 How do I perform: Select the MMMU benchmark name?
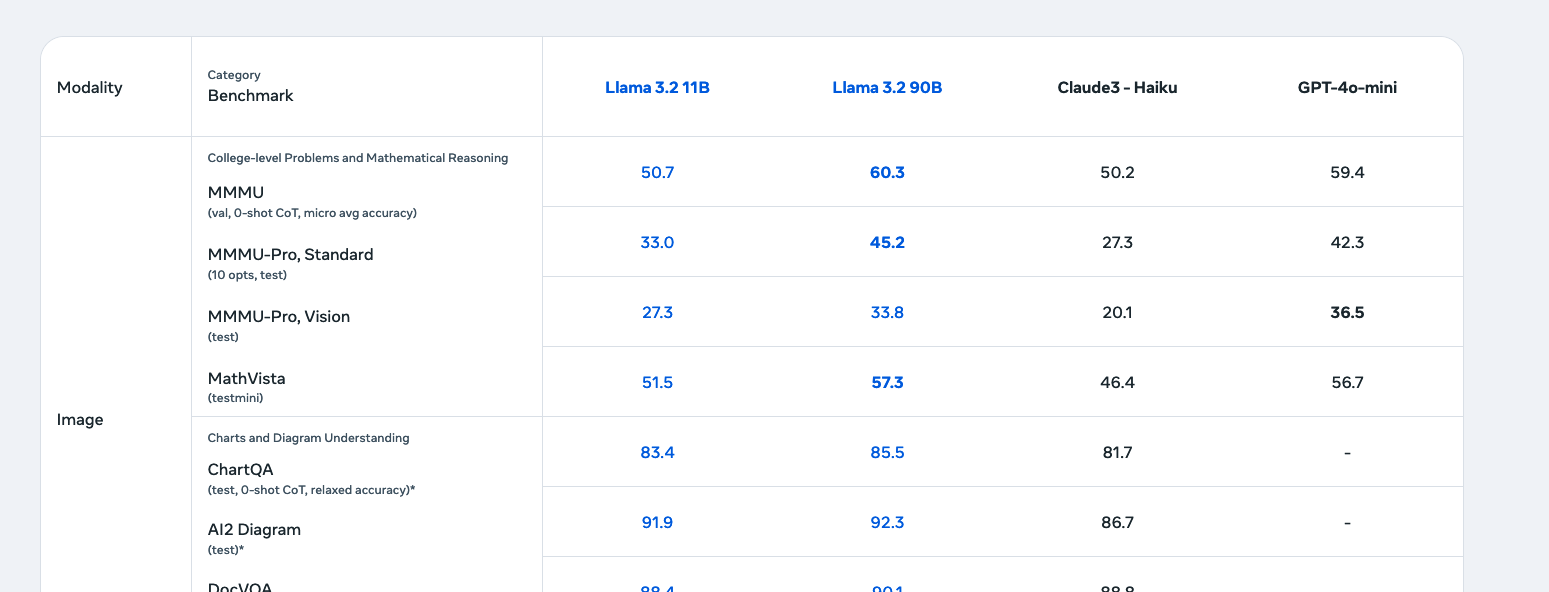(236, 192)
